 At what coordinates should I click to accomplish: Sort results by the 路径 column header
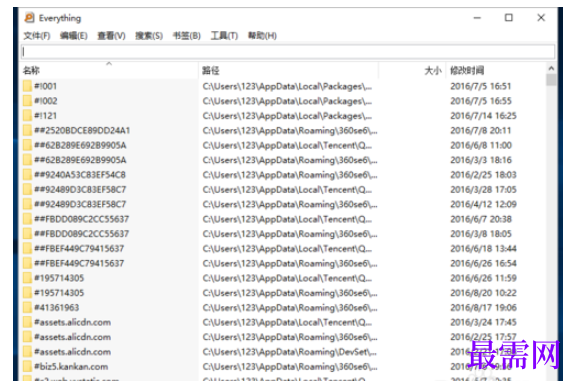pyautogui.click(x=289, y=70)
